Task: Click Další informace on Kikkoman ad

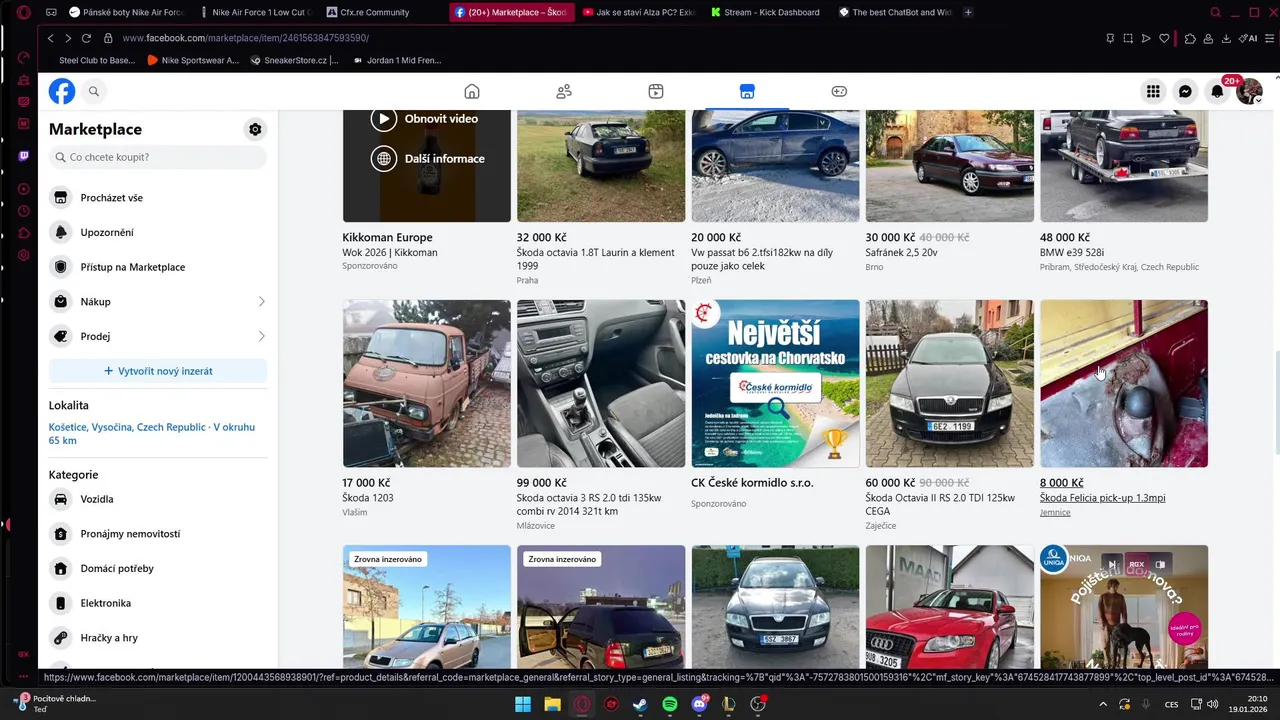Action: click(x=428, y=158)
